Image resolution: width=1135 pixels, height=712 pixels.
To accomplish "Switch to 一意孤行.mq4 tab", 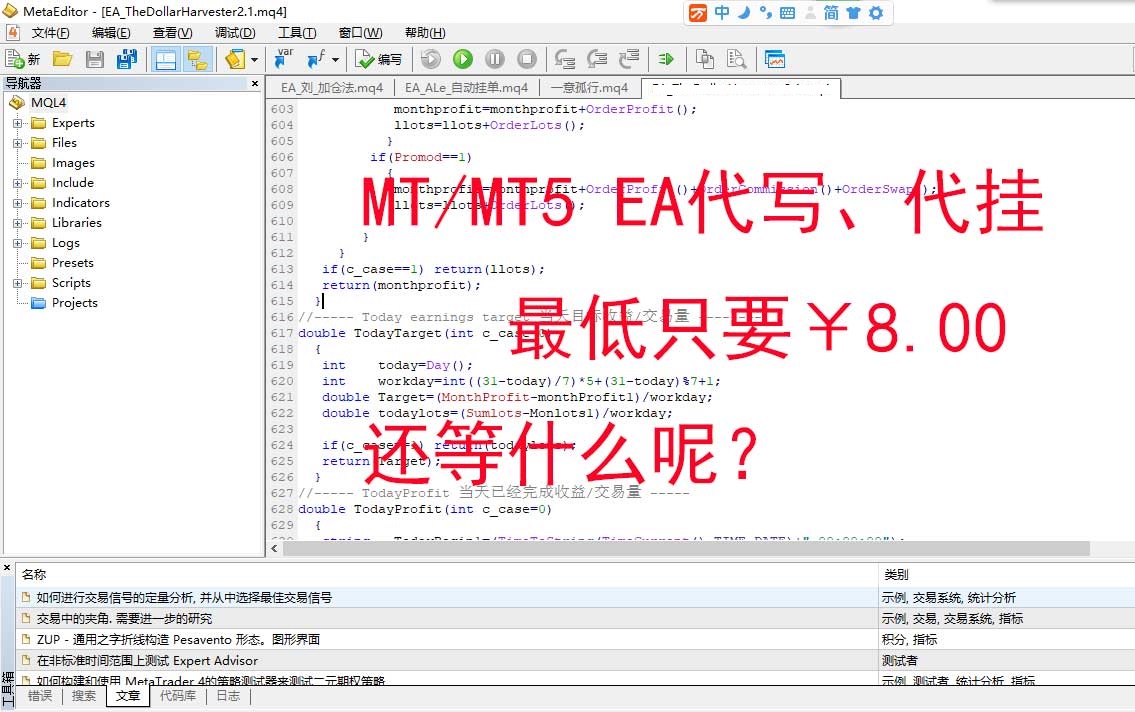I will point(589,88).
